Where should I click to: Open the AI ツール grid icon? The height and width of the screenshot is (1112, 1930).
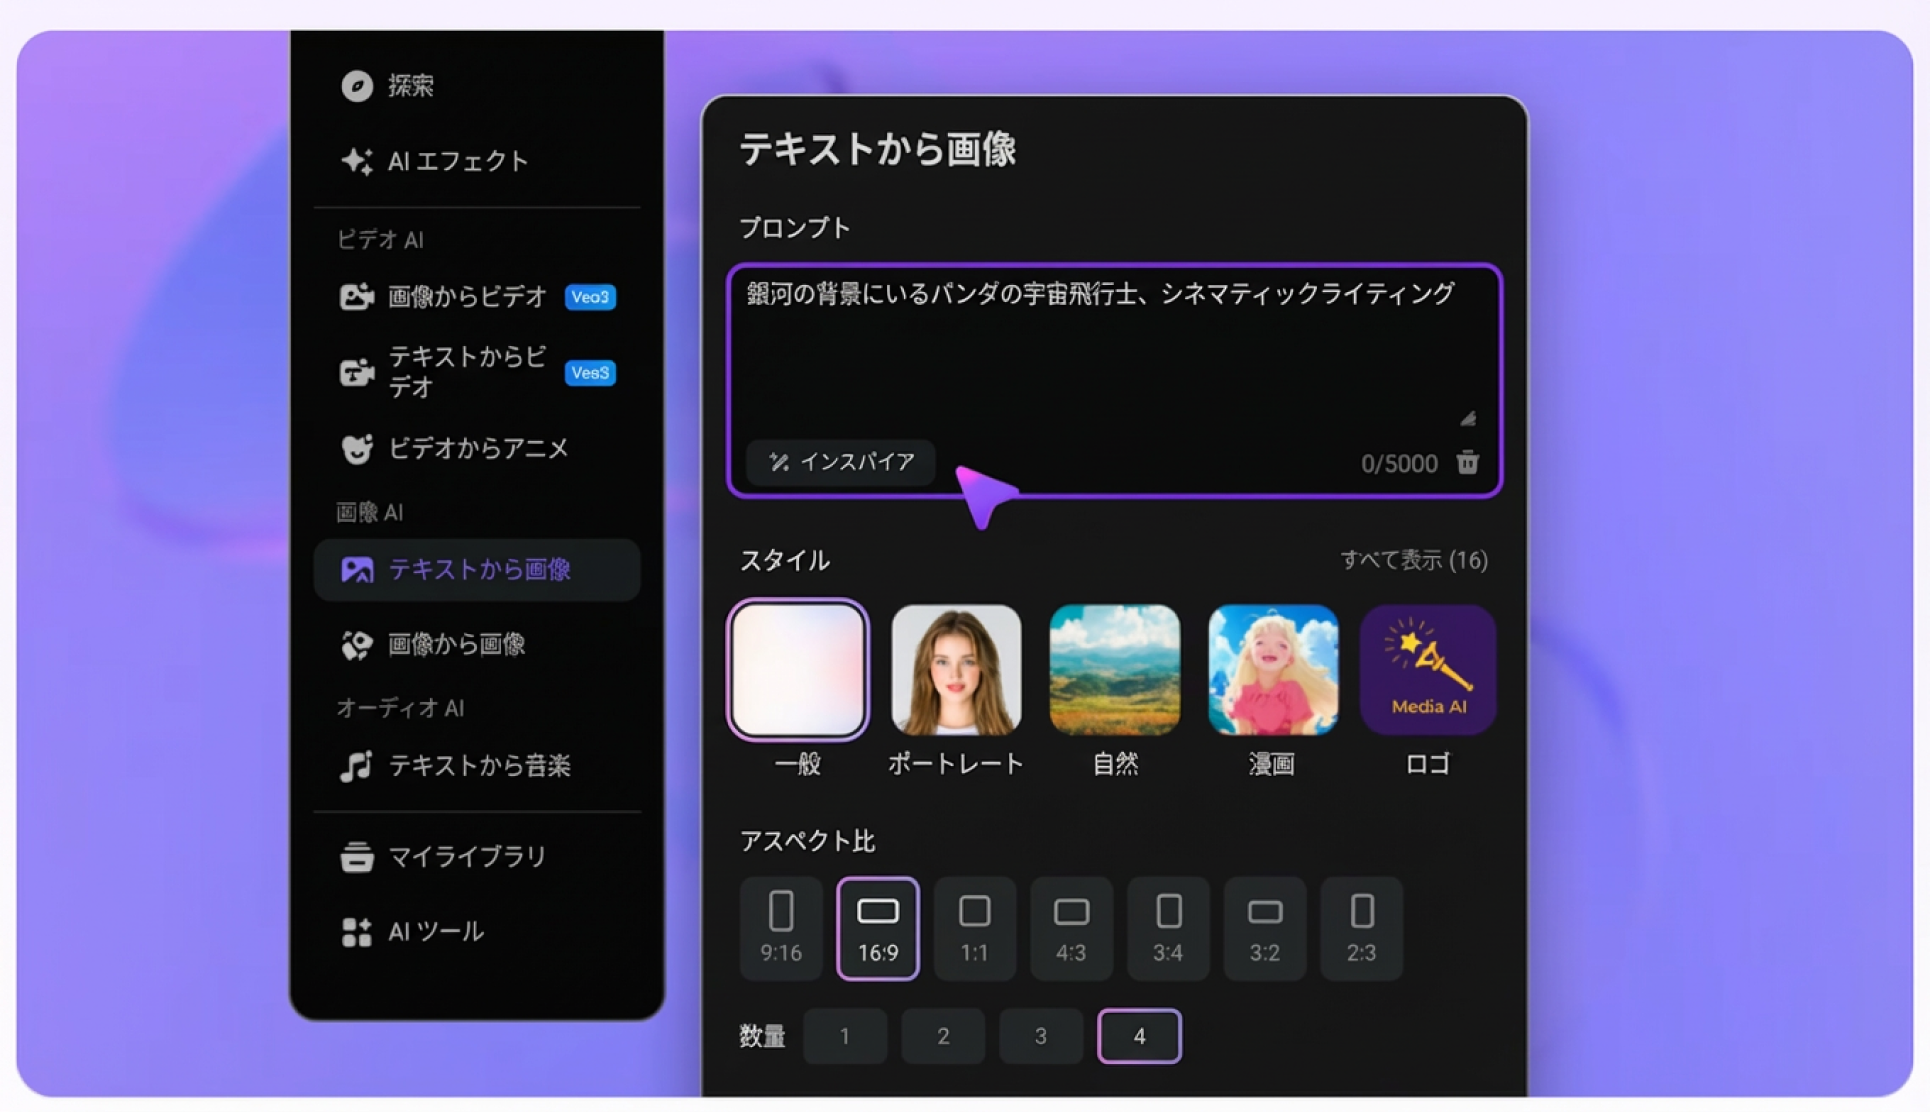357,932
